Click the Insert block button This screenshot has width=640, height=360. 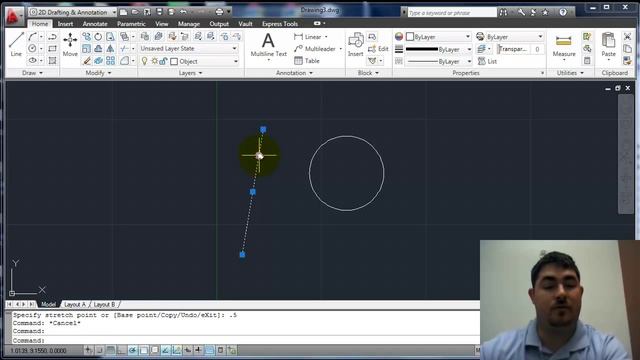(356, 44)
